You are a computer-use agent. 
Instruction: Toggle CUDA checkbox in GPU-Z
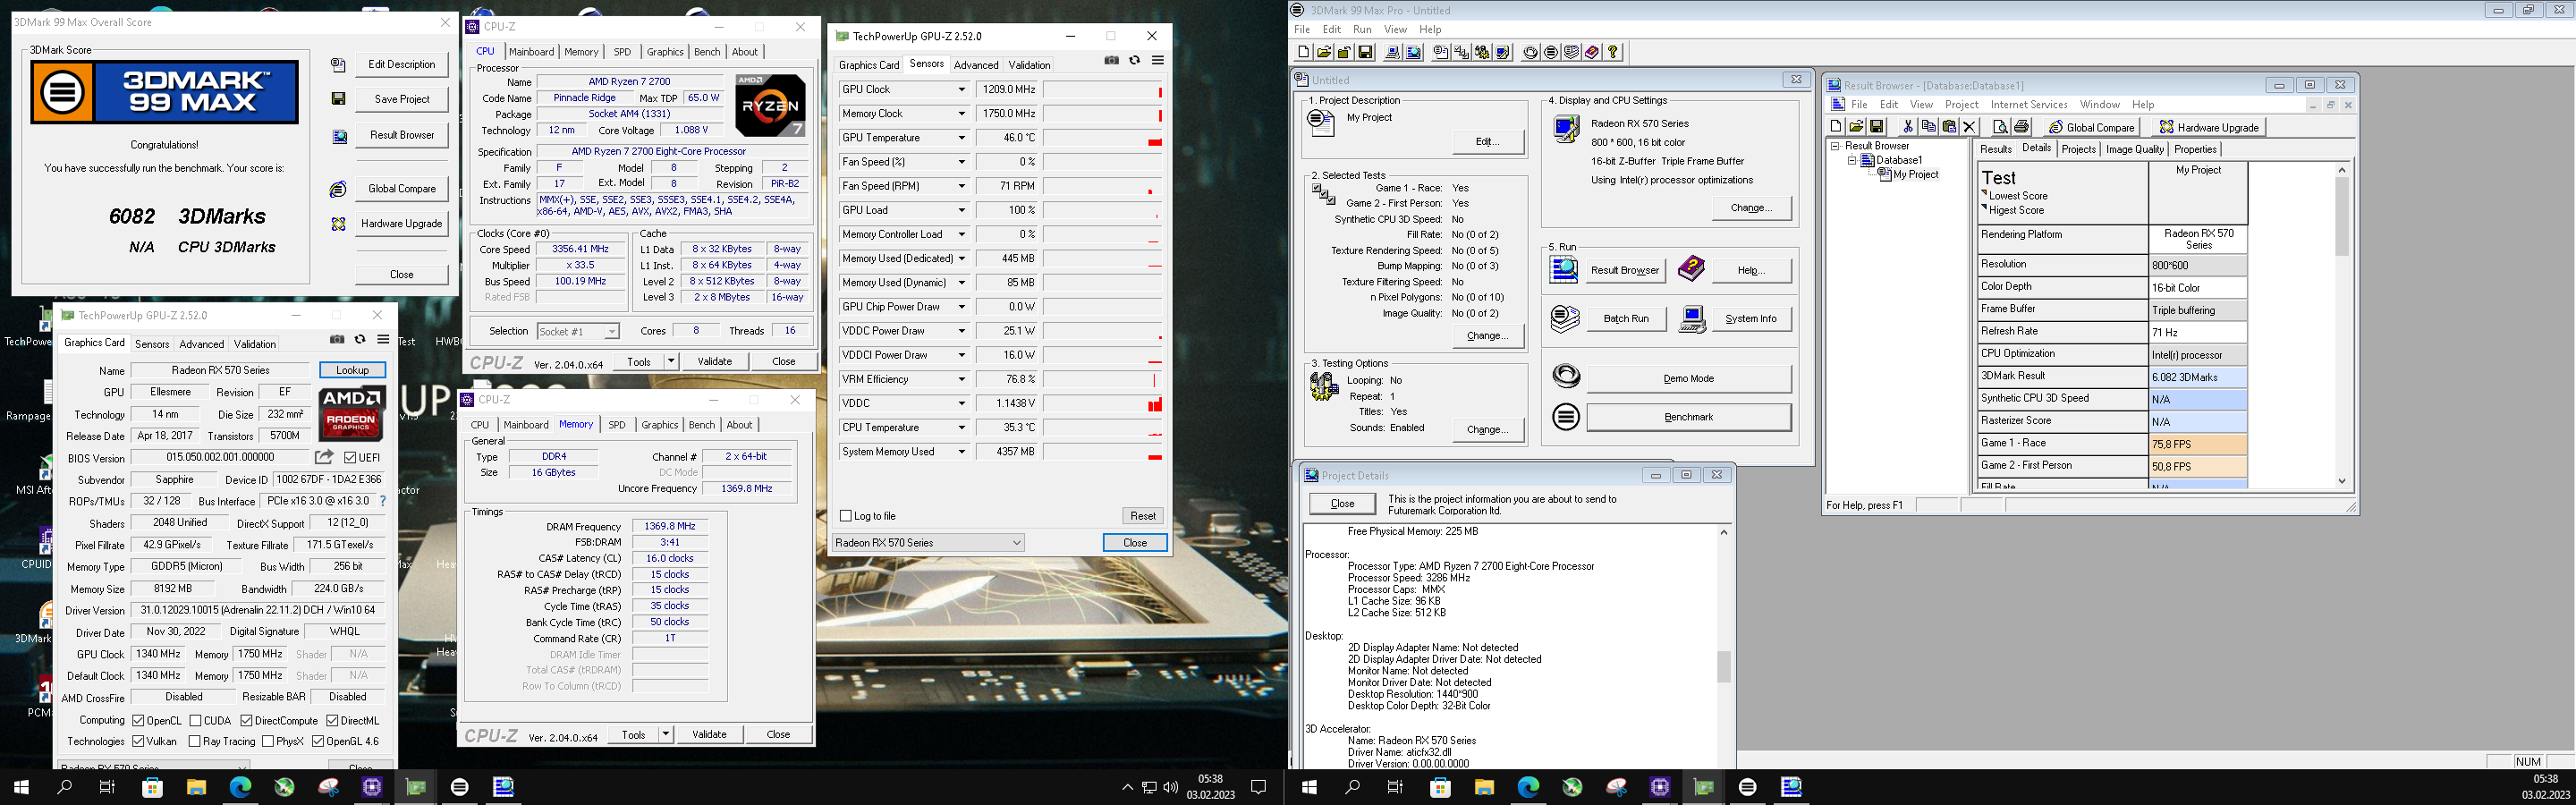(x=196, y=720)
